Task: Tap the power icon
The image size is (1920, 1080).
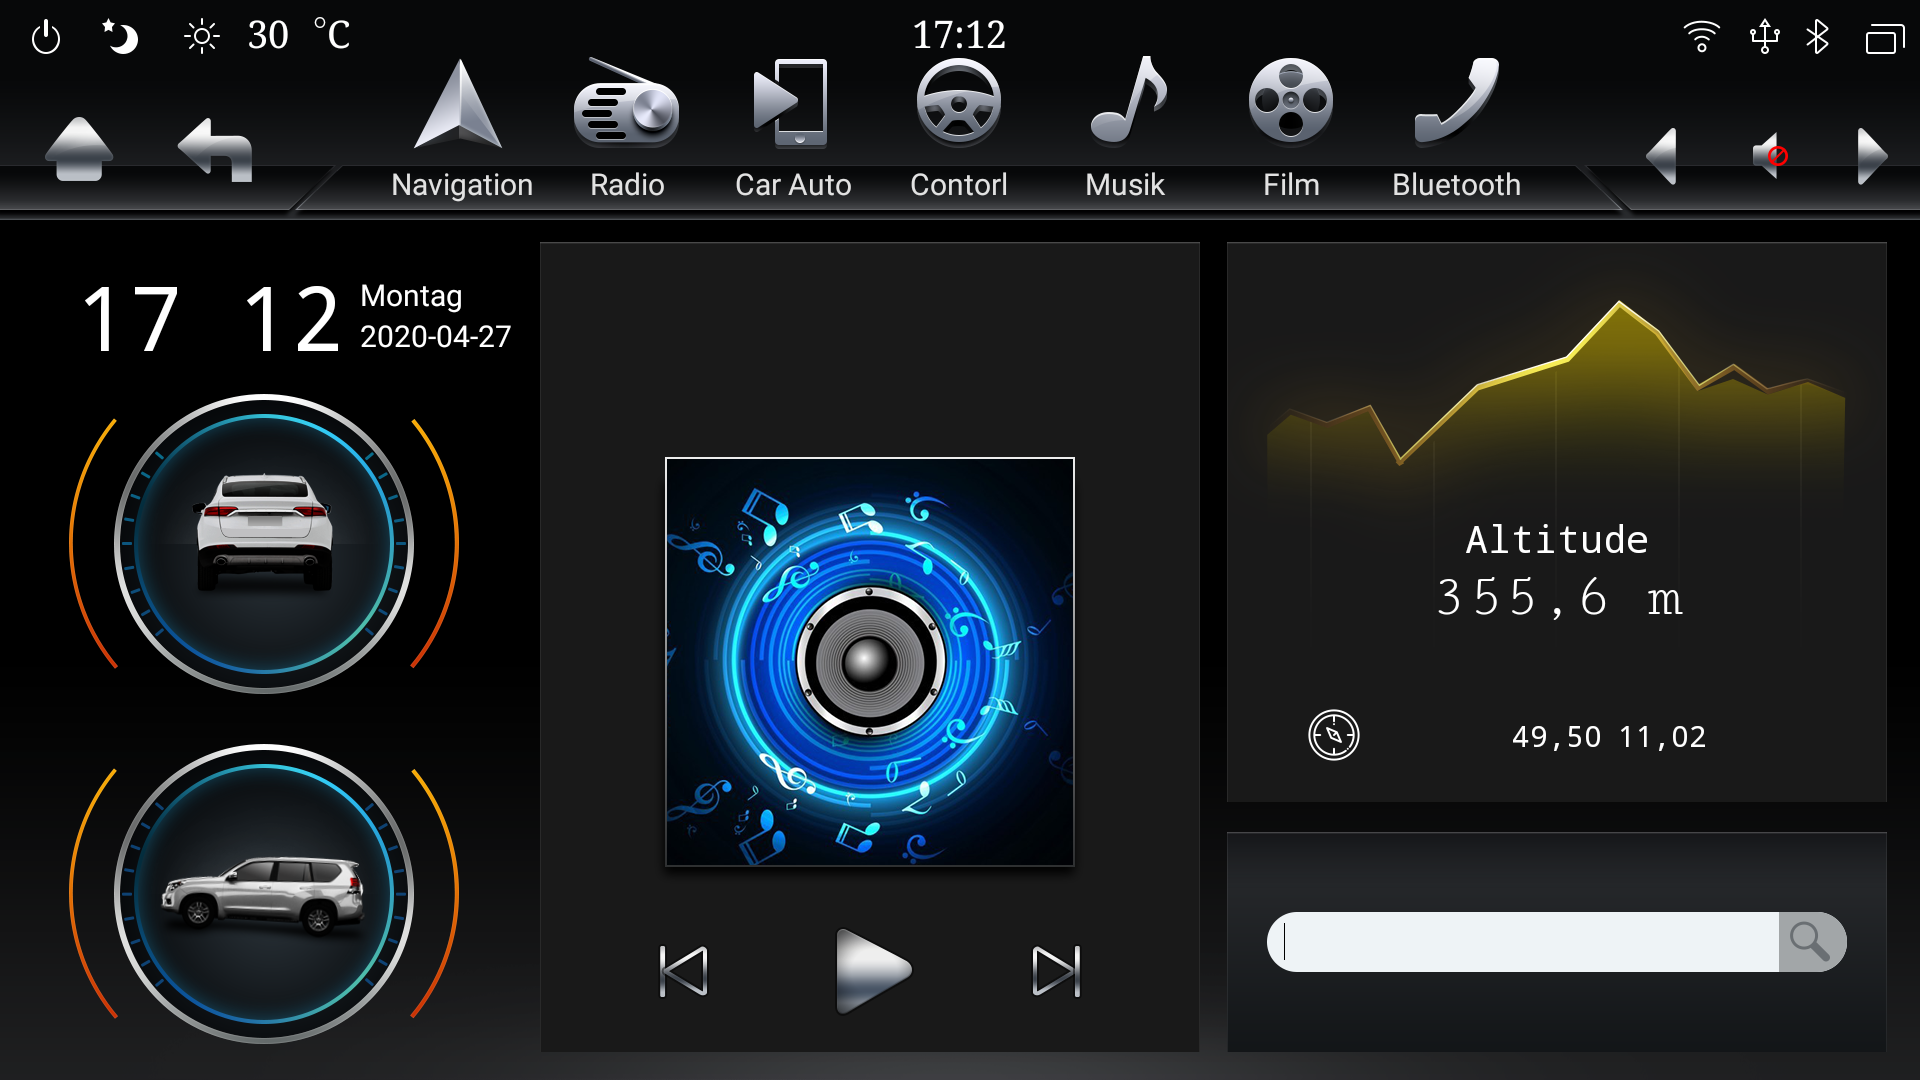Action: coord(46,38)
